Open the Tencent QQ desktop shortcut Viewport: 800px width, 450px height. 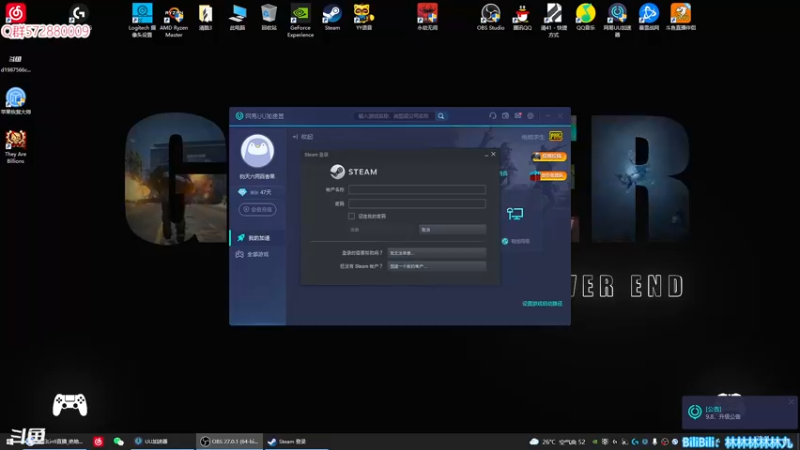coord(522,17)
